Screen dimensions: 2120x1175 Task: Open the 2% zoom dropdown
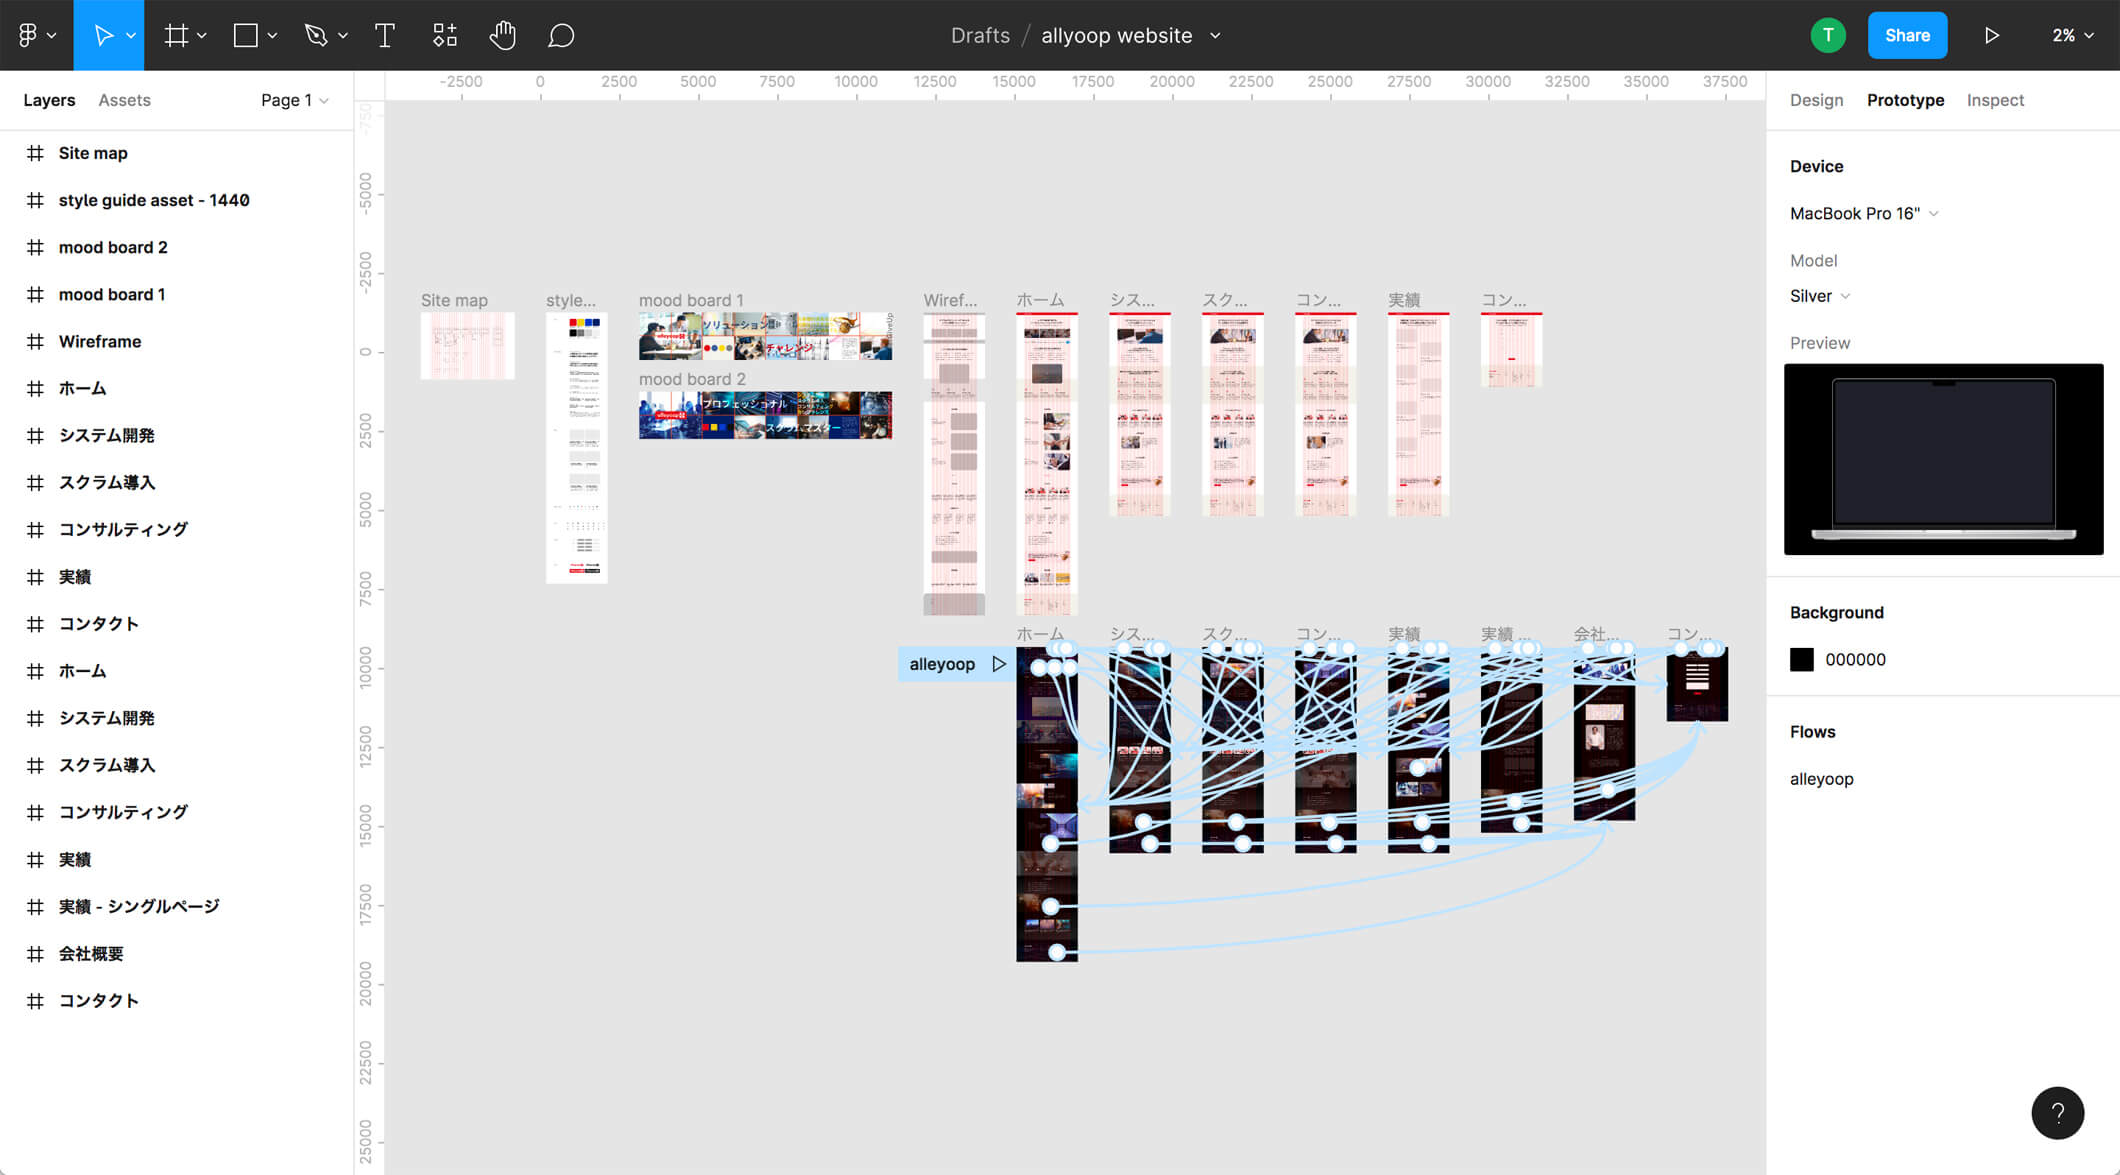(x=2072, y=35)
